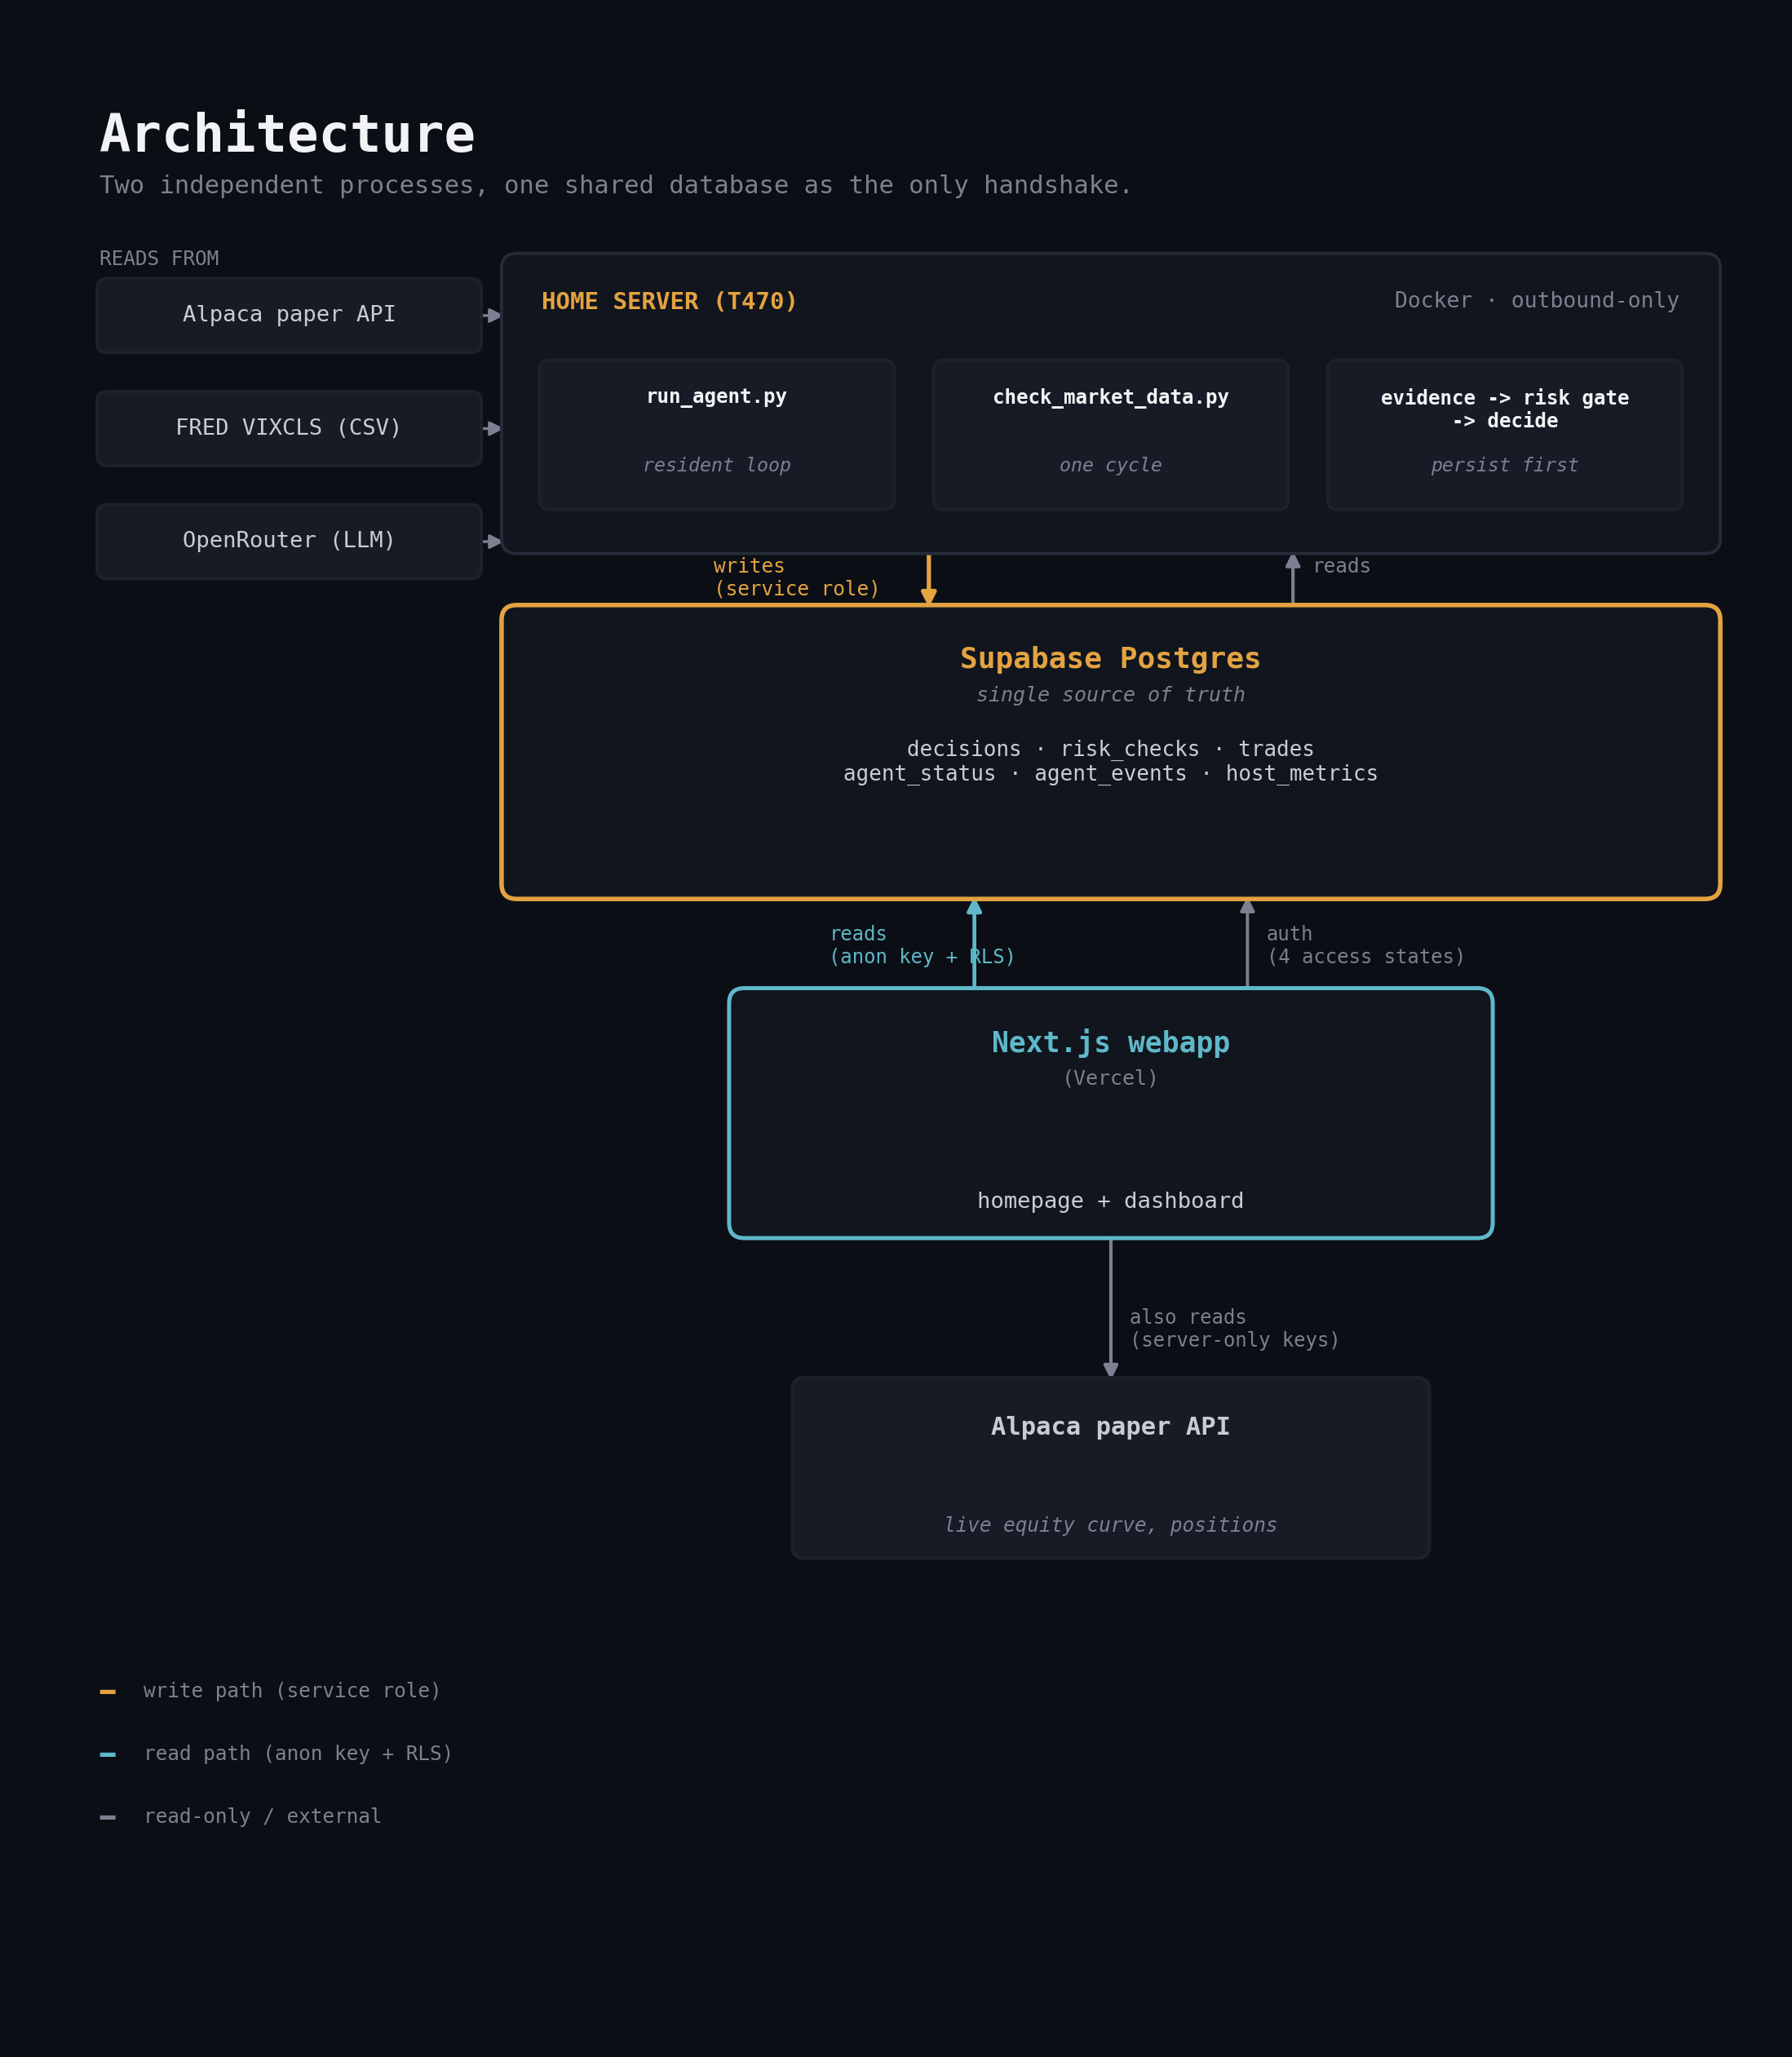The height and width of the screenshot is (2057, 1792).
Task: Click the gray "reads" label below Home Server
Action: 1342,567
